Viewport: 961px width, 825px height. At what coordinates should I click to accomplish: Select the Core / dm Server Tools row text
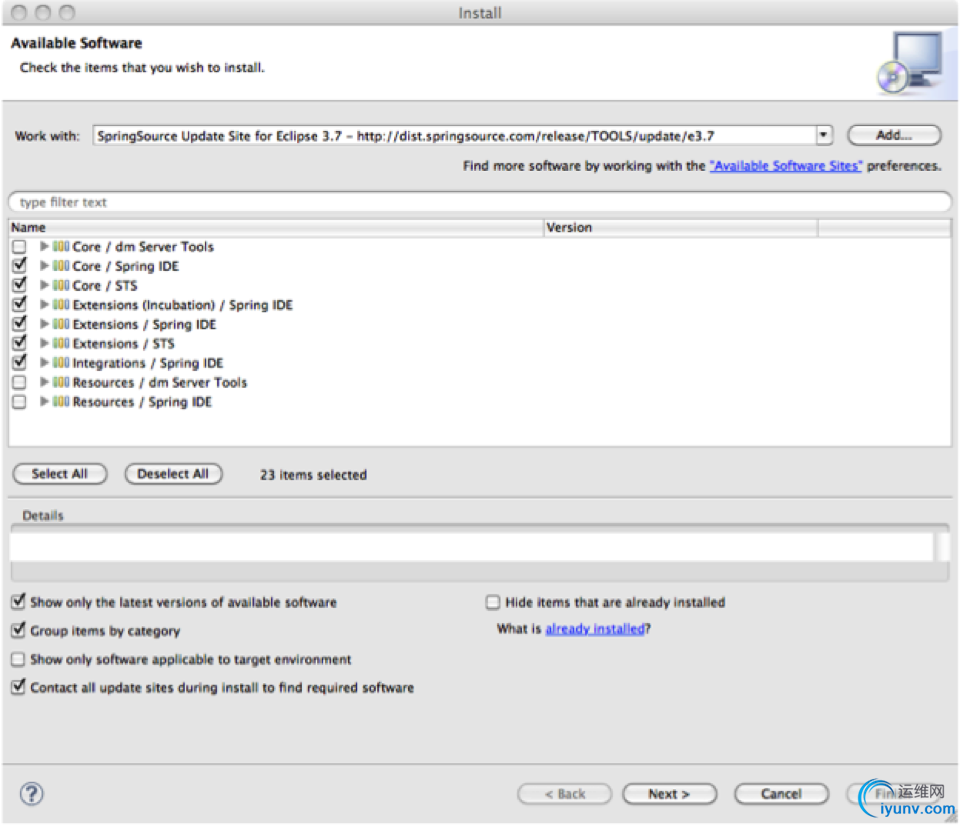click(x=143, y=246)
